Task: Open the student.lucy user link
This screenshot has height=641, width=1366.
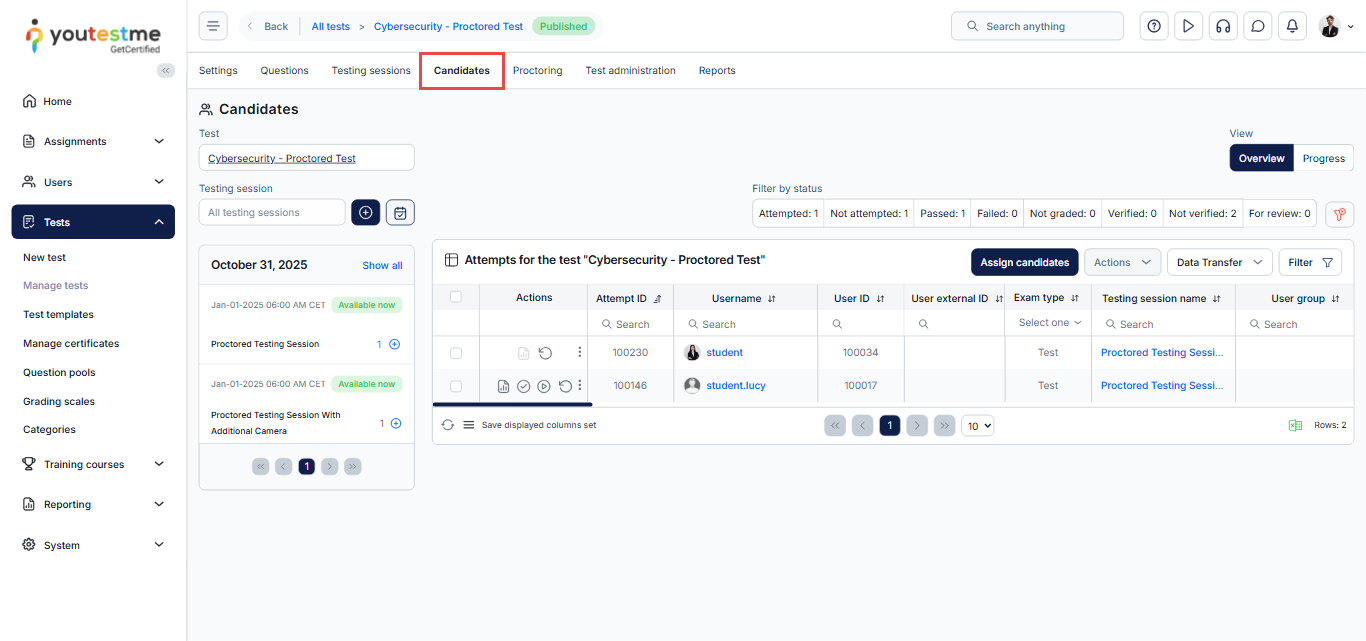Action: pyautogui.click(x=735, y=386)
